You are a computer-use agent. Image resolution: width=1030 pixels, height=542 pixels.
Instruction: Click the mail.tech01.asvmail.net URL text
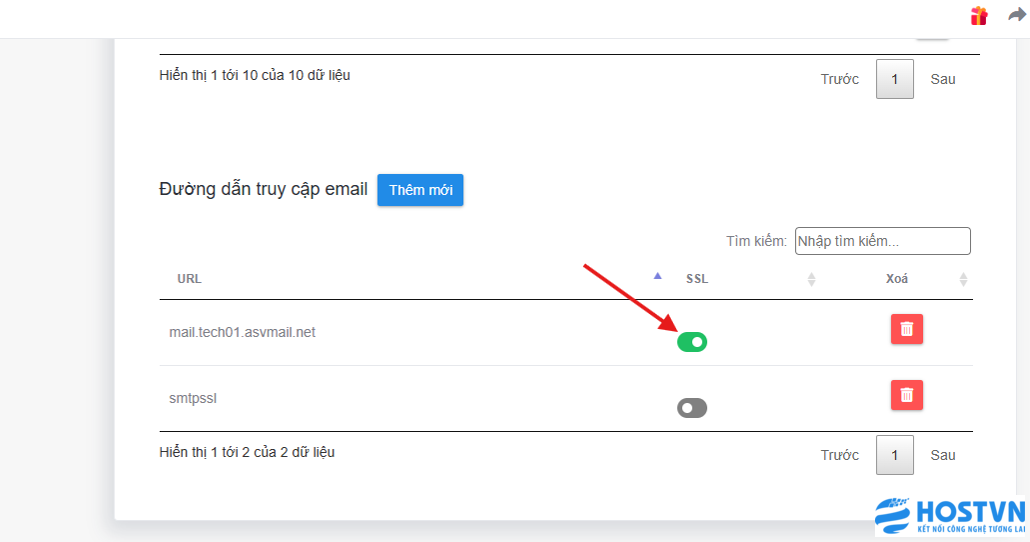coord(242,332)
